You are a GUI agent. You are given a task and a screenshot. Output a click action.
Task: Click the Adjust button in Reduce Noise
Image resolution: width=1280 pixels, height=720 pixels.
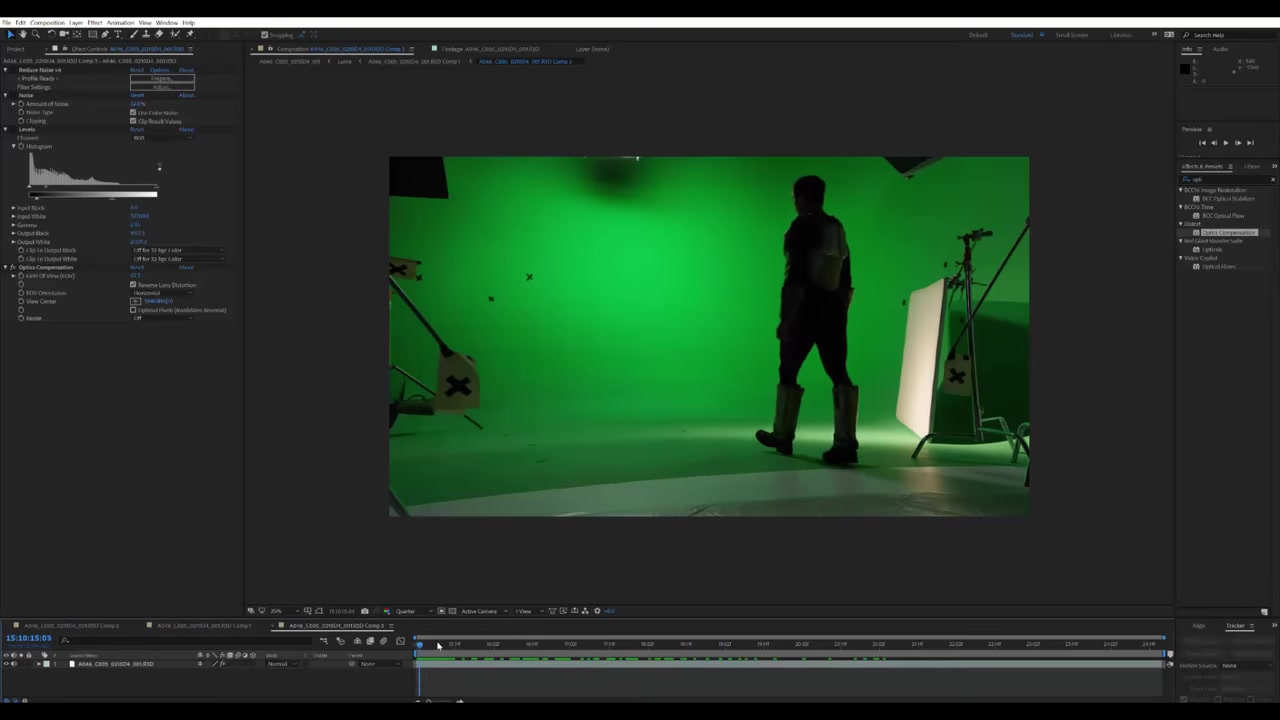162,87
